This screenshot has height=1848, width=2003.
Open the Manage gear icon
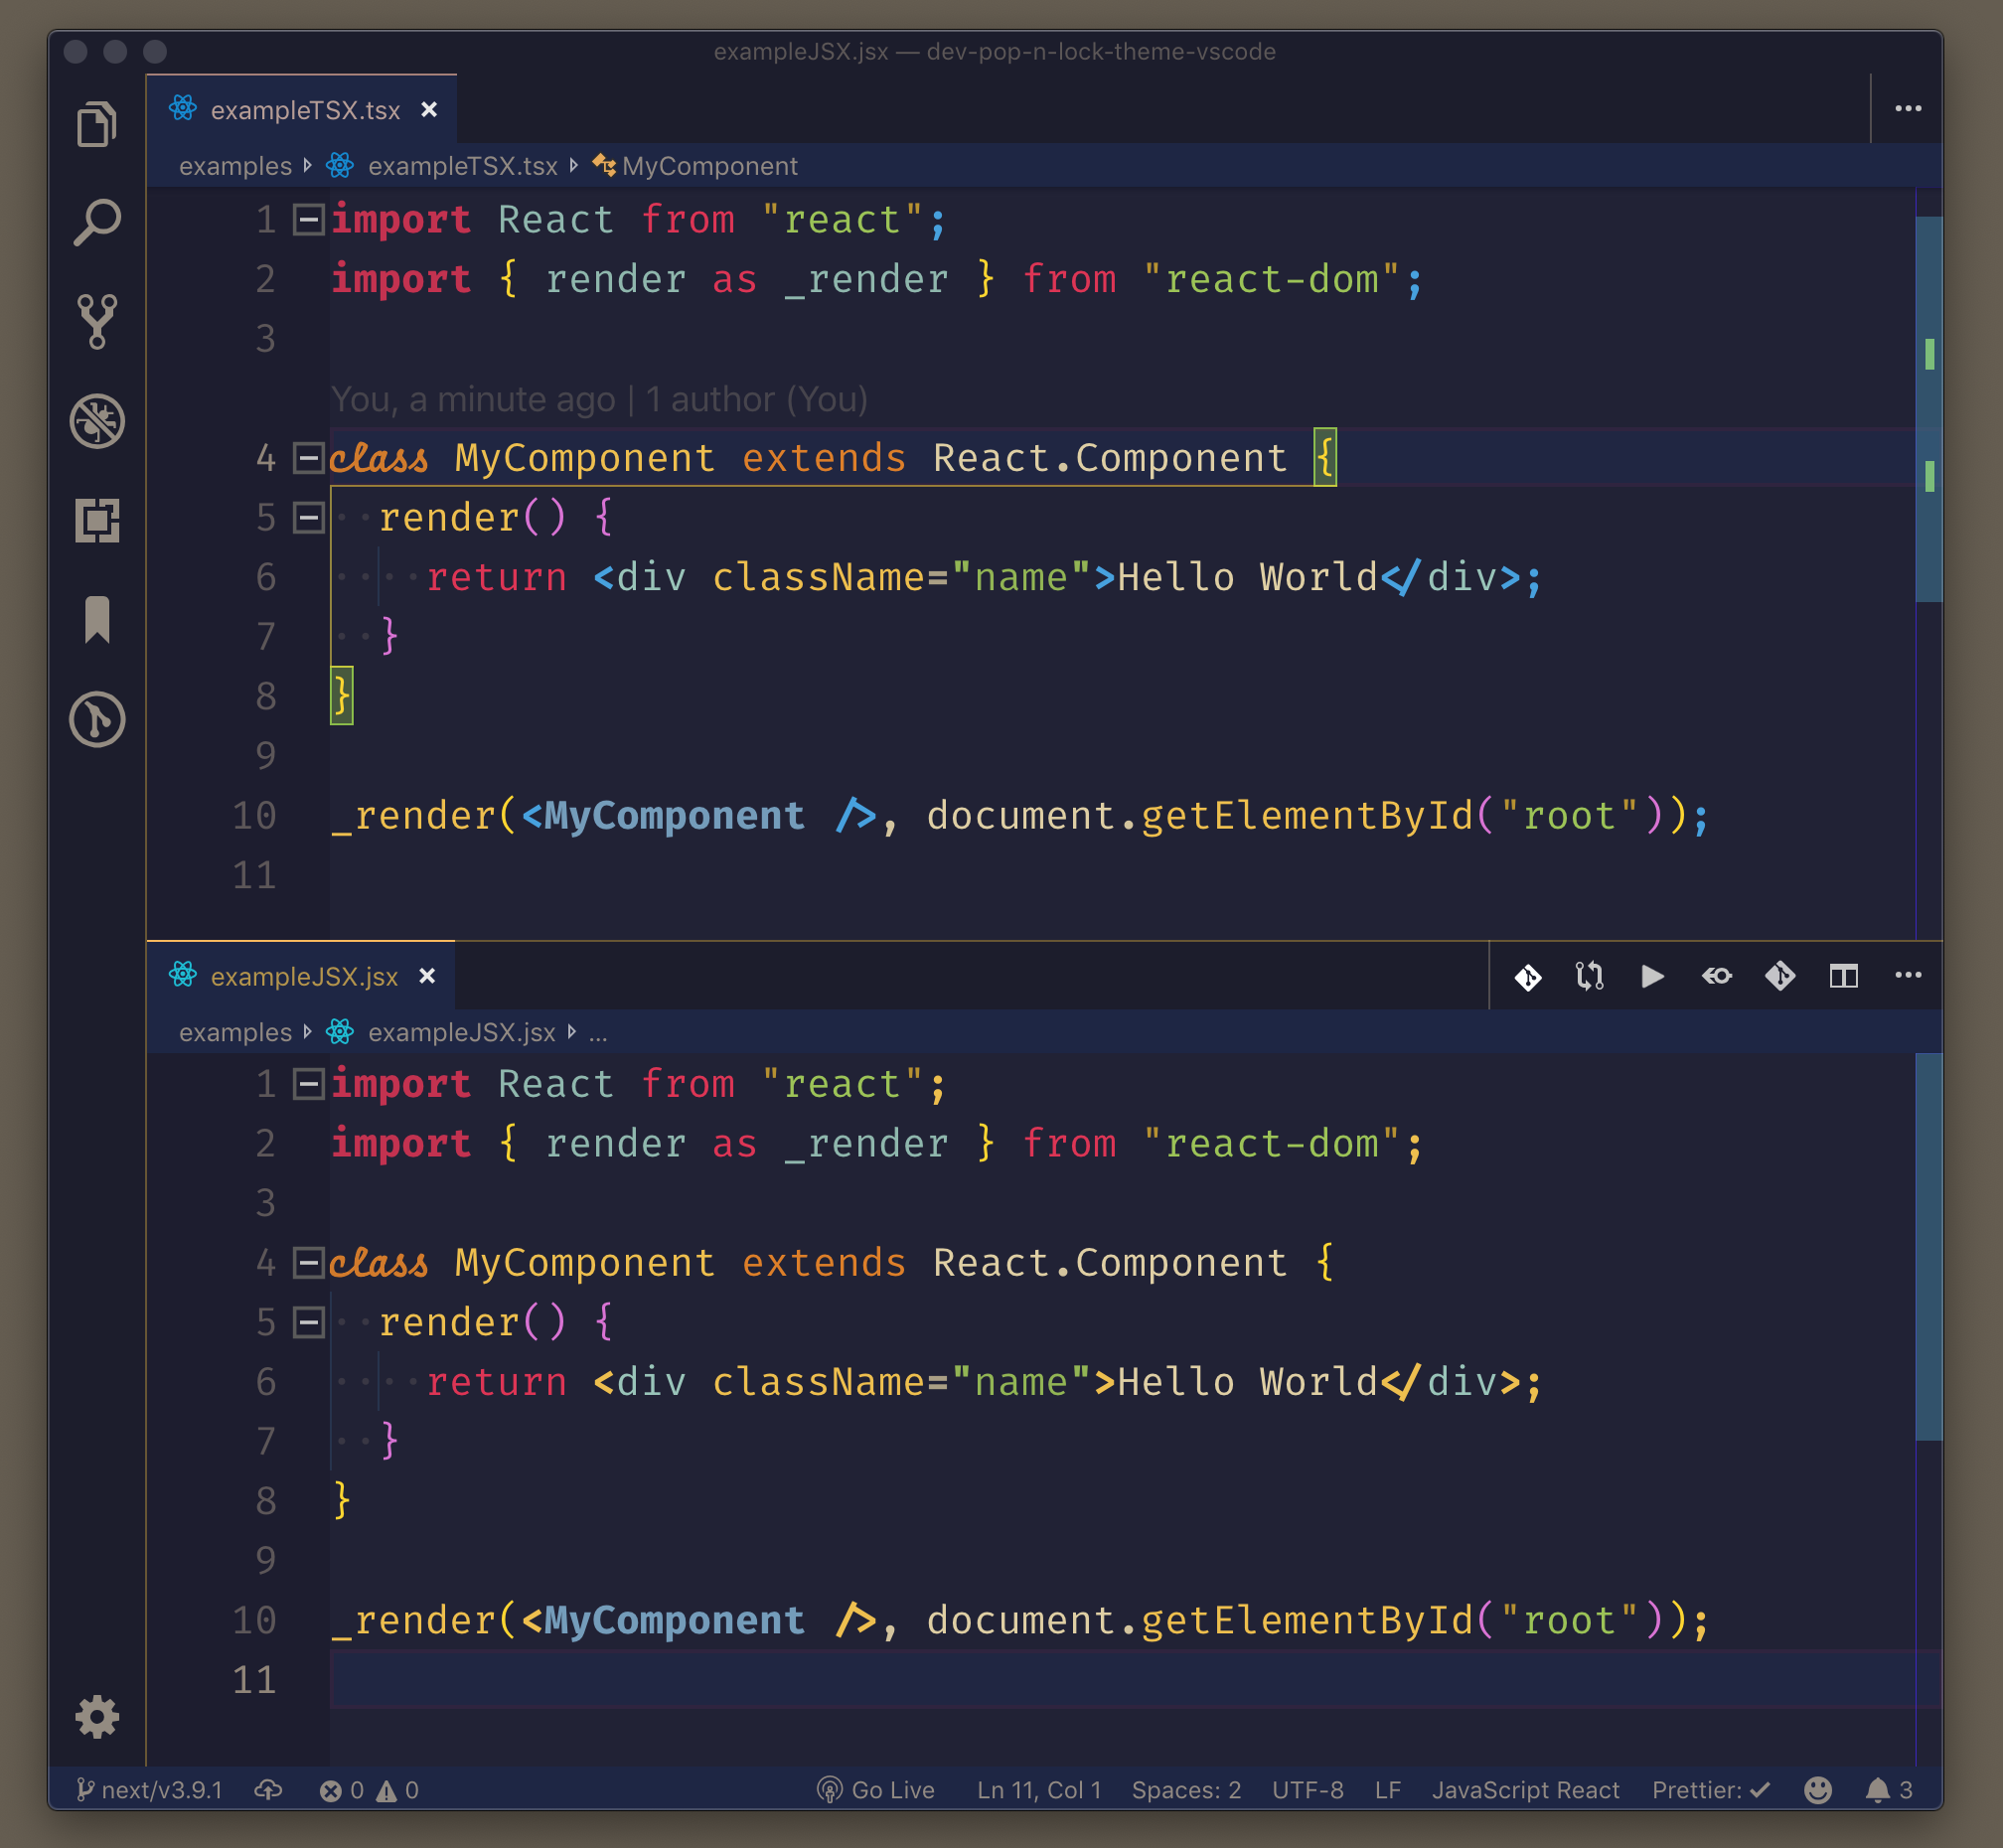[97, 1716]
